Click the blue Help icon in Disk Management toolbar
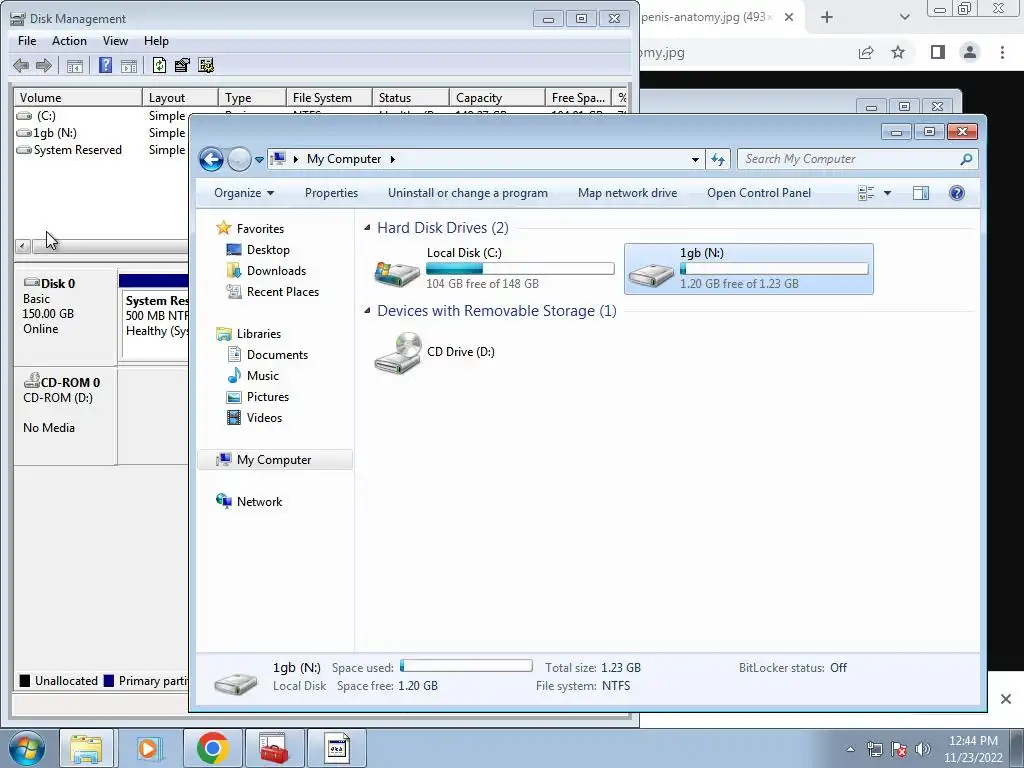This screenshot has width=1024, height=768. tap(105, 65)
